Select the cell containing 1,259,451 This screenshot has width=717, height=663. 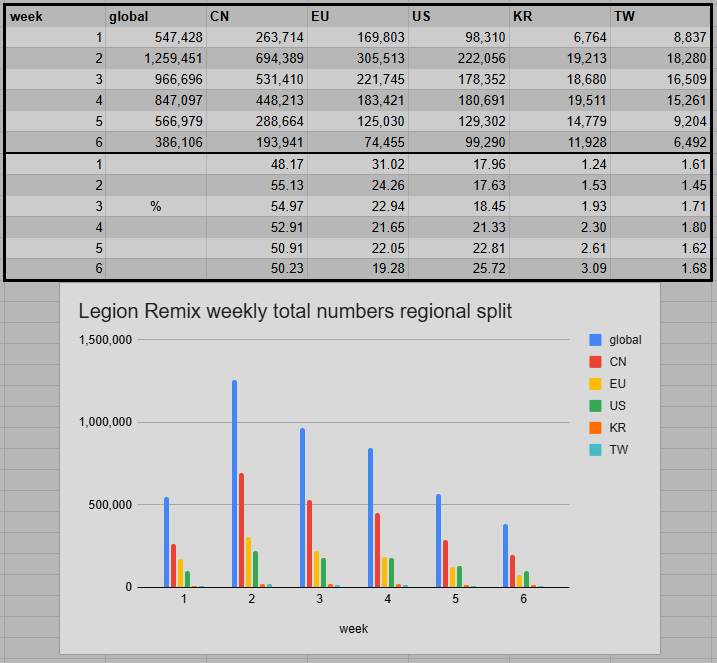(156, 58)
